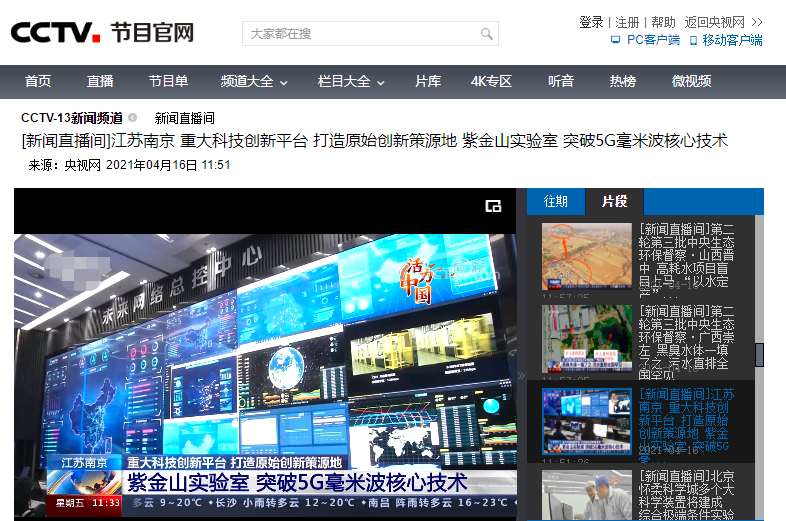Open the CCTV-13新闻频道 channel link
Screen dimensions: 786x521
72,118
